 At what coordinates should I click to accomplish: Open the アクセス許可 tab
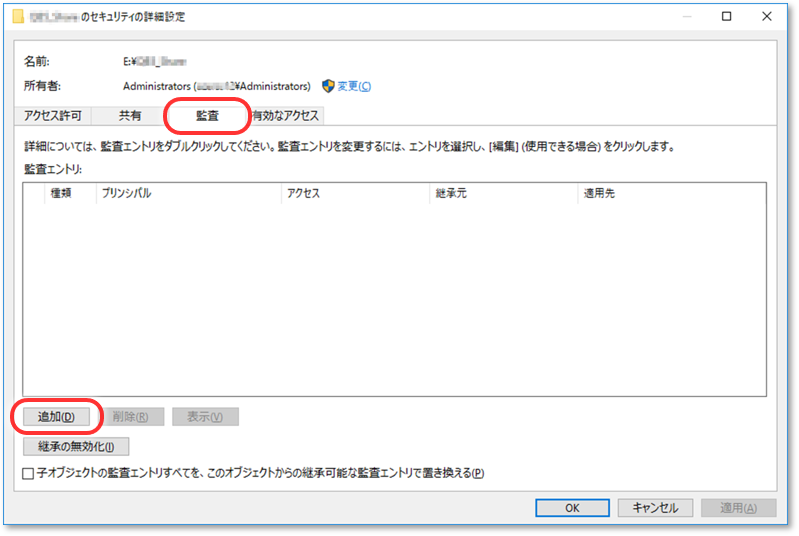pyautogui.click(x=52, y=116)
